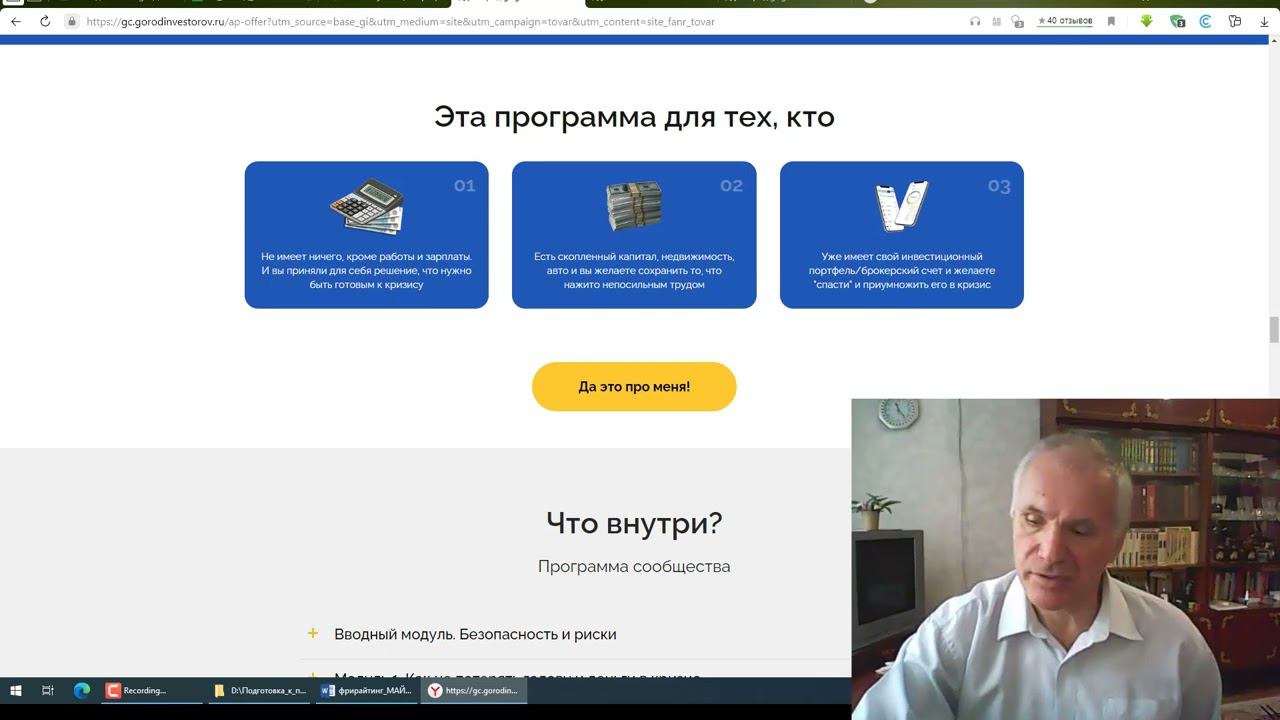
Task: Click the headphones read-aloud icon
Action: [975, 21]
